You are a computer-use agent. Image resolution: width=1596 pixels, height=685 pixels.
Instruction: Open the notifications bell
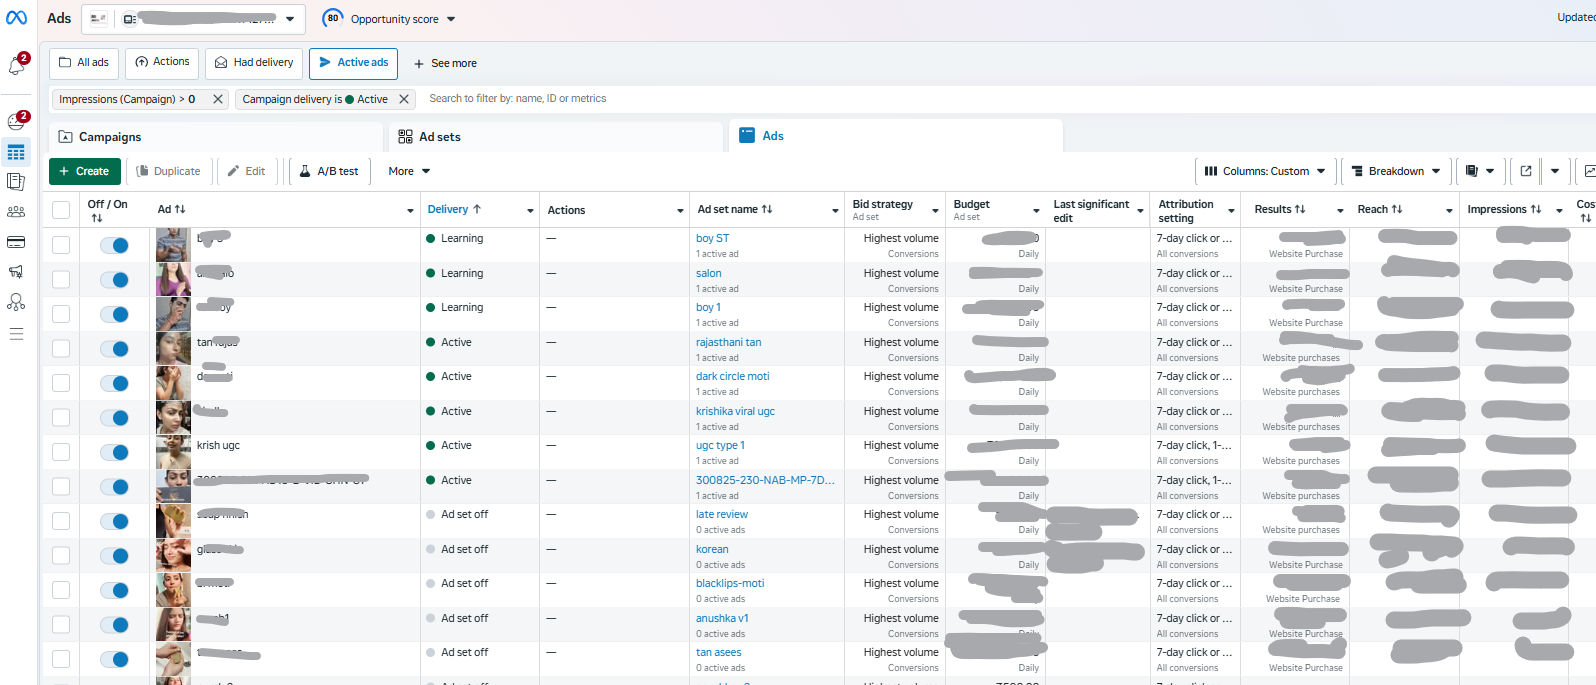pyautogui.click(x=16, y=66)
